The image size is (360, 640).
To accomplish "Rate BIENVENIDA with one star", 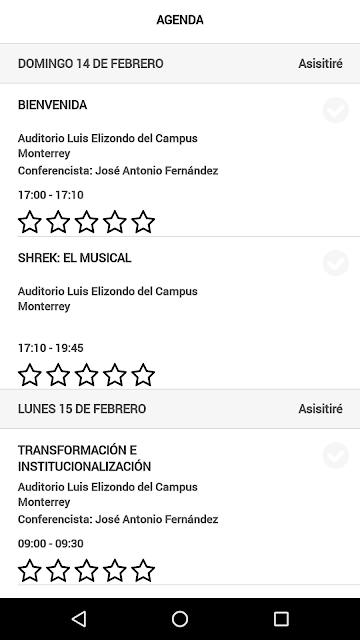I will (x=30, y=222).
